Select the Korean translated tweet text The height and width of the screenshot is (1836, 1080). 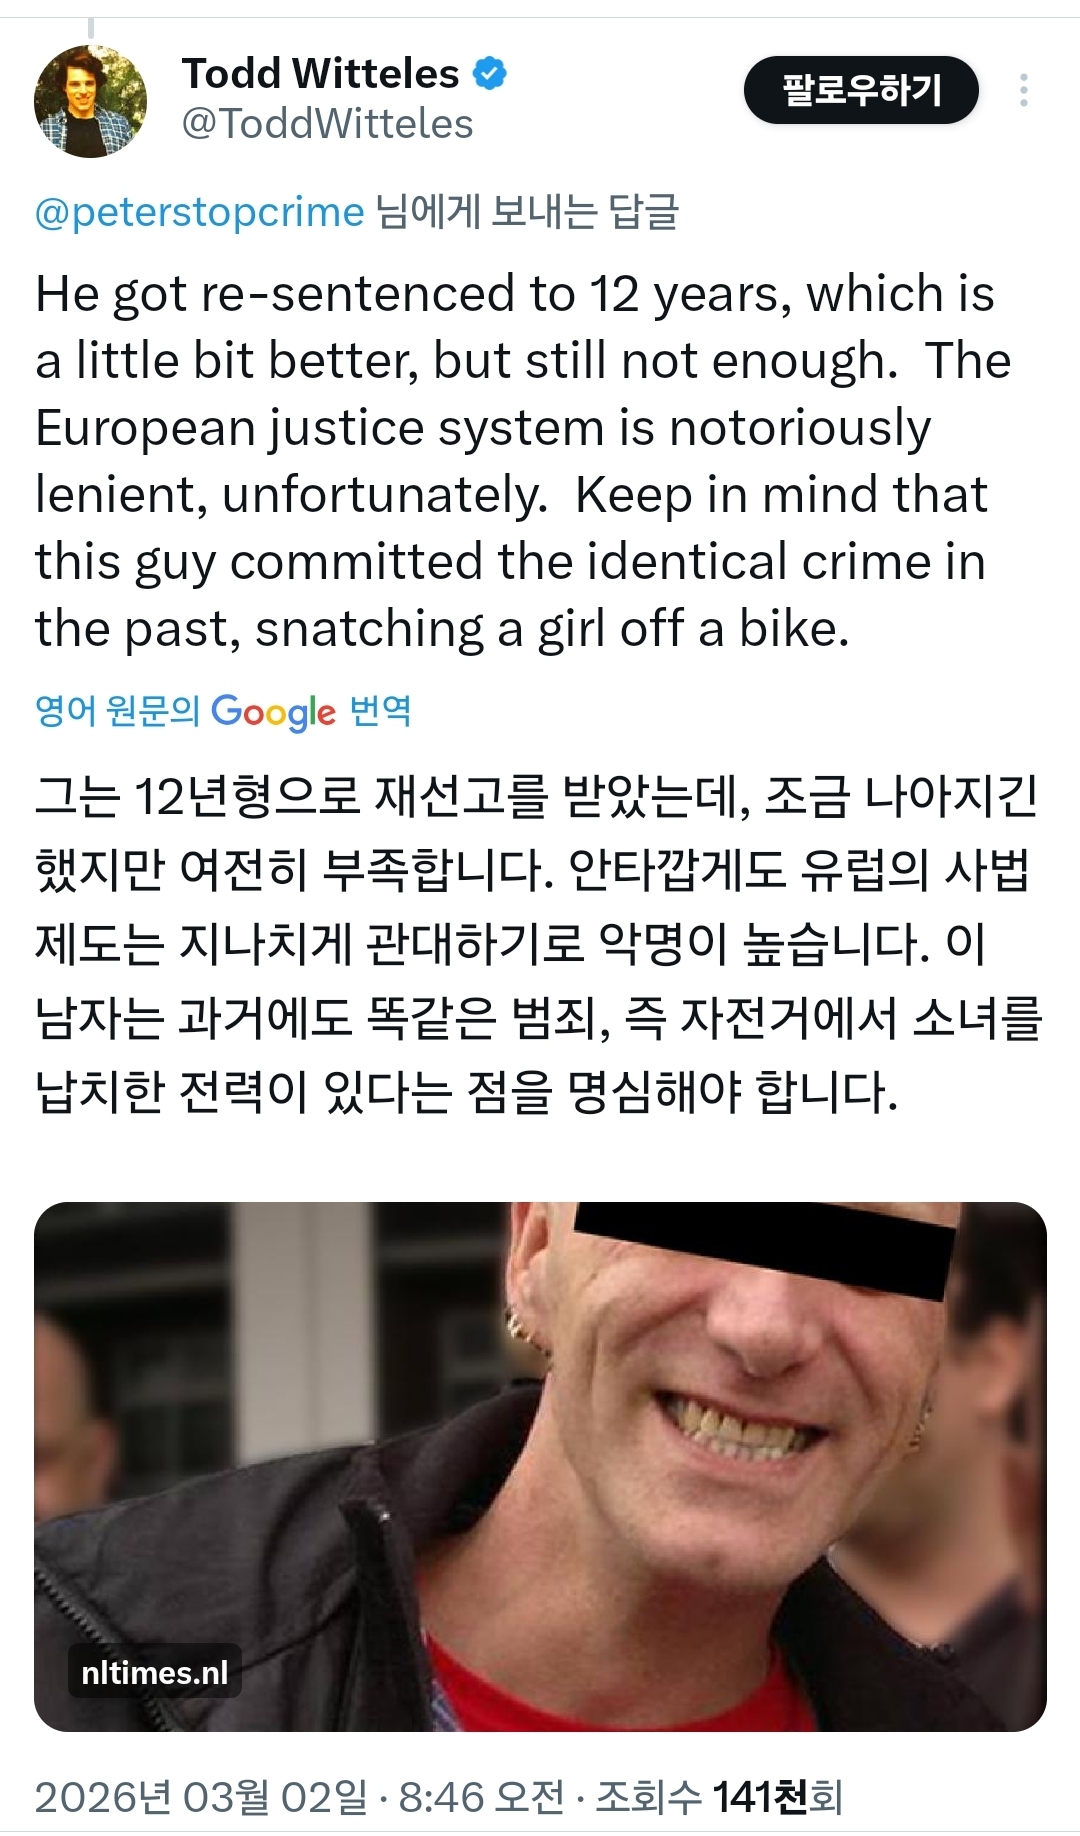(x=538, y=943)
